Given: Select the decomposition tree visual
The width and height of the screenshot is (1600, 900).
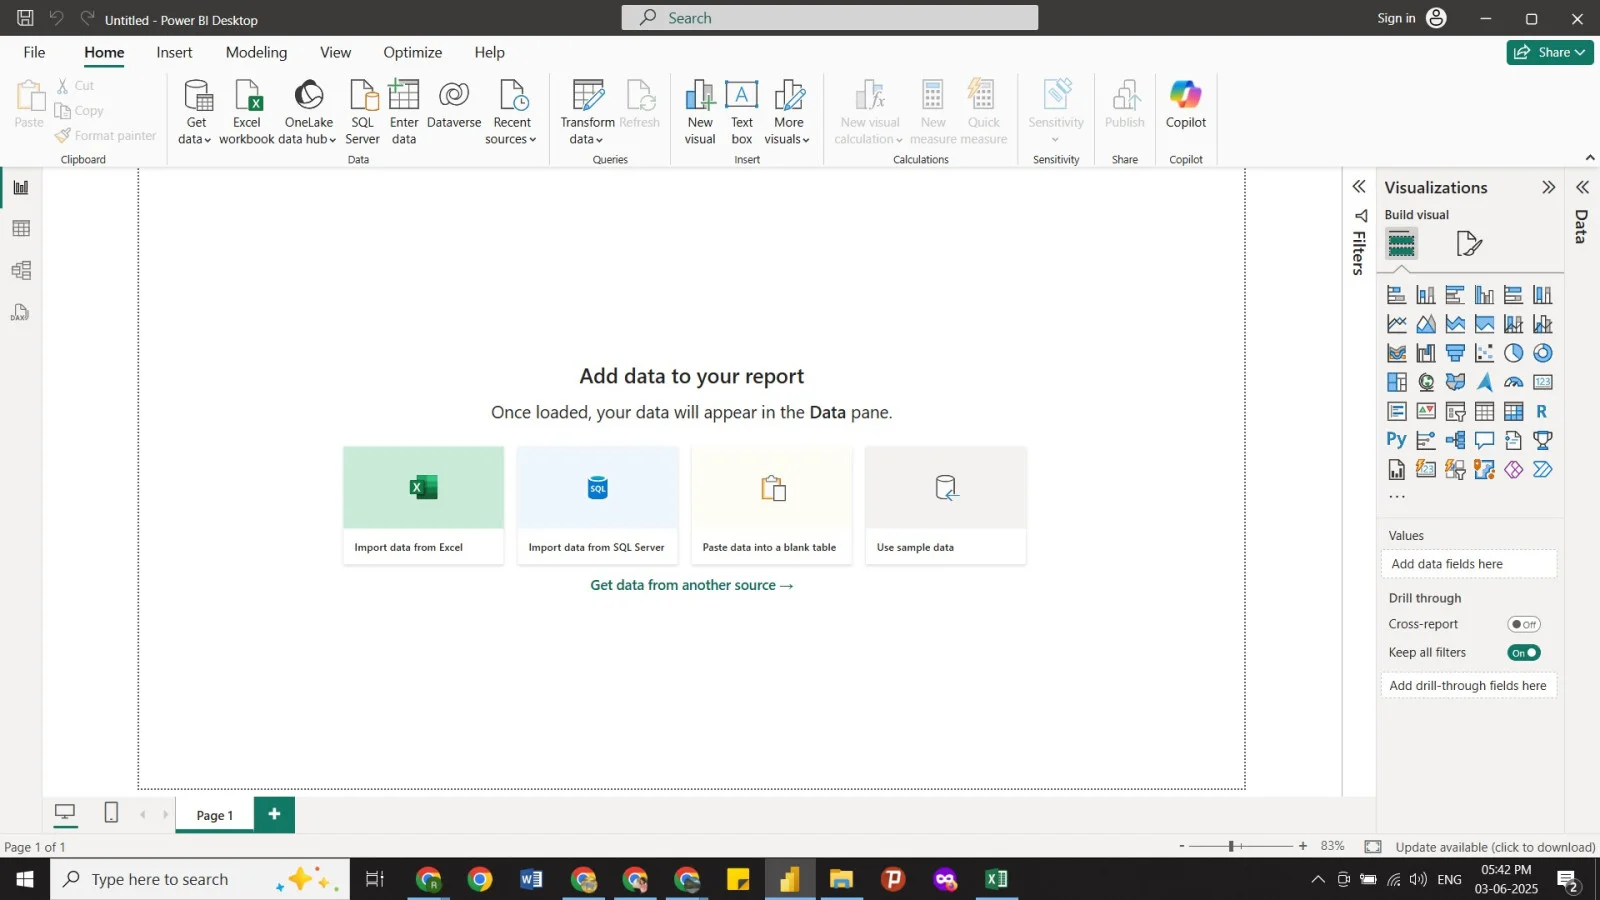Looking at the screenshot, I should point(1455,440).
